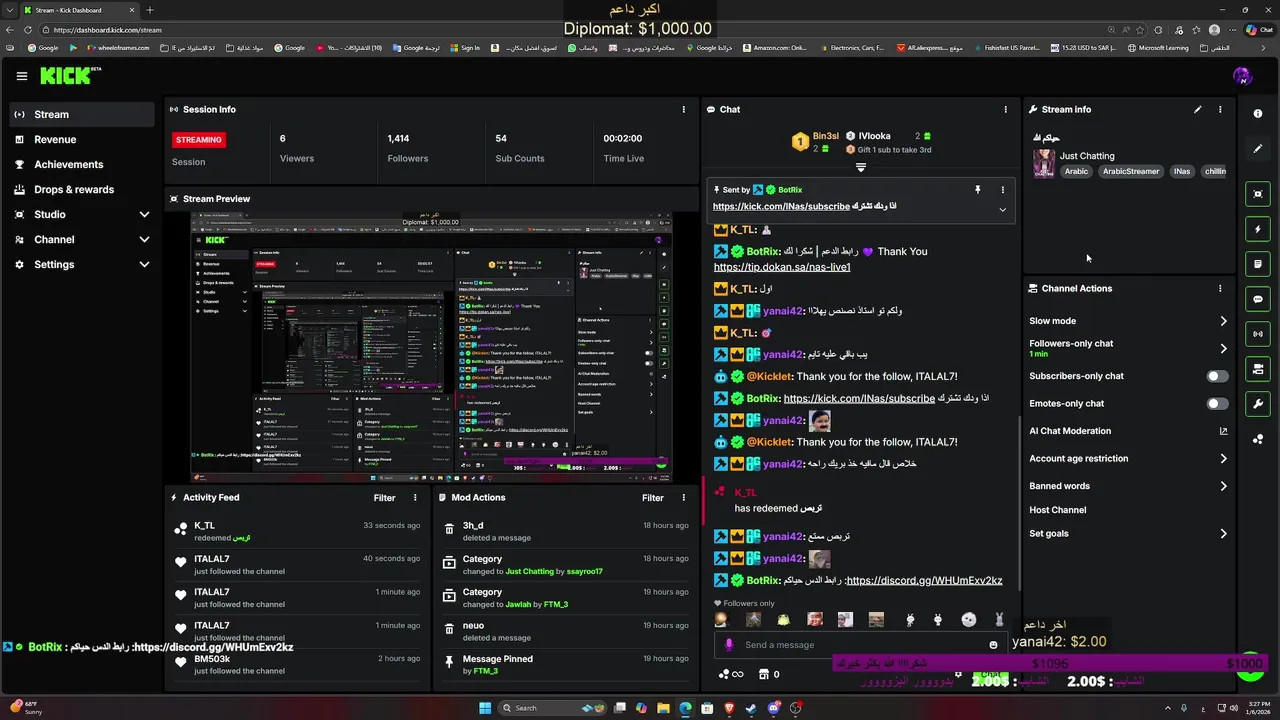Screen dimensions: 1280x720
Task: Open Discord from the taskbar
Action: point(773,708)
